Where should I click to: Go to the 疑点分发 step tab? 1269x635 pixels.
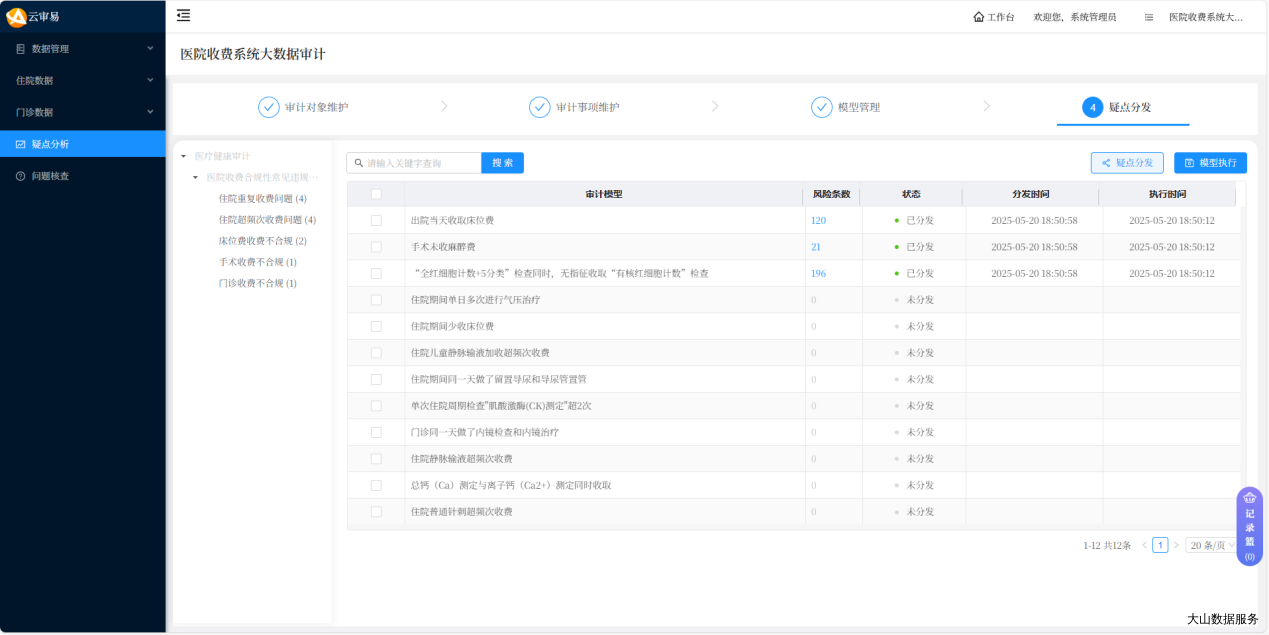[x=1122, y=107]
